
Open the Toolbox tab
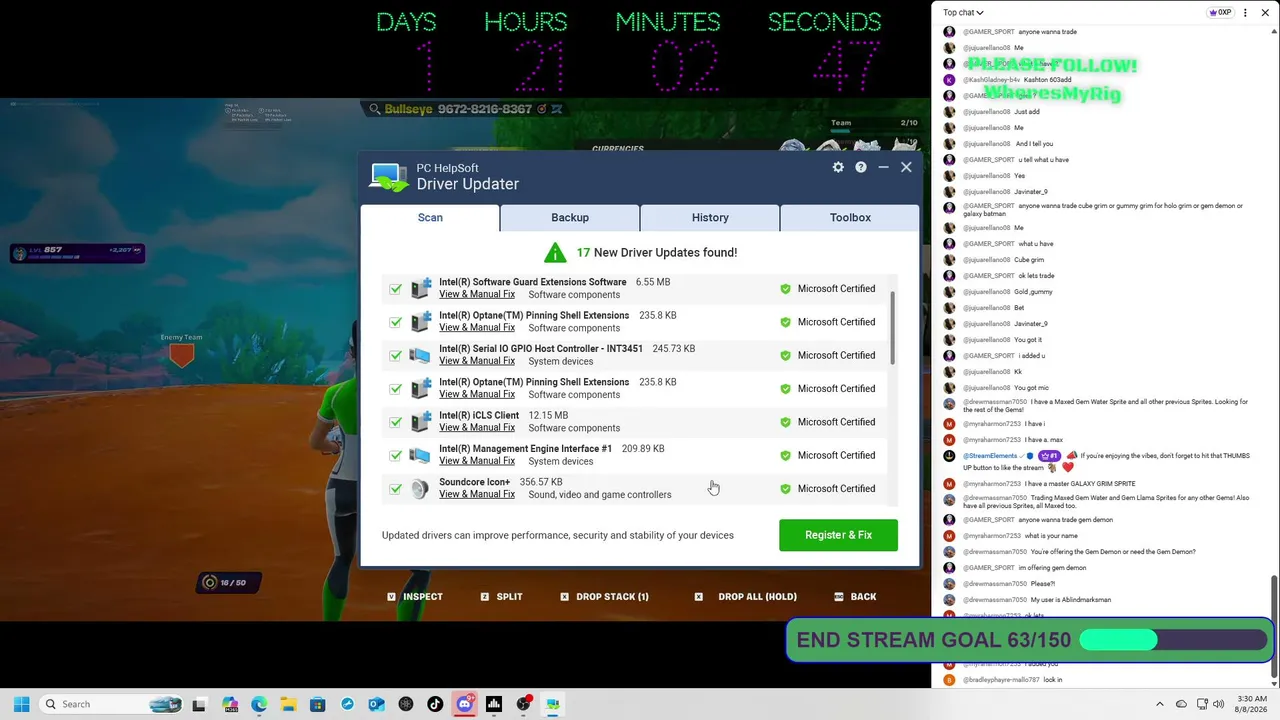pyautogui.click(x=850, y=217)
